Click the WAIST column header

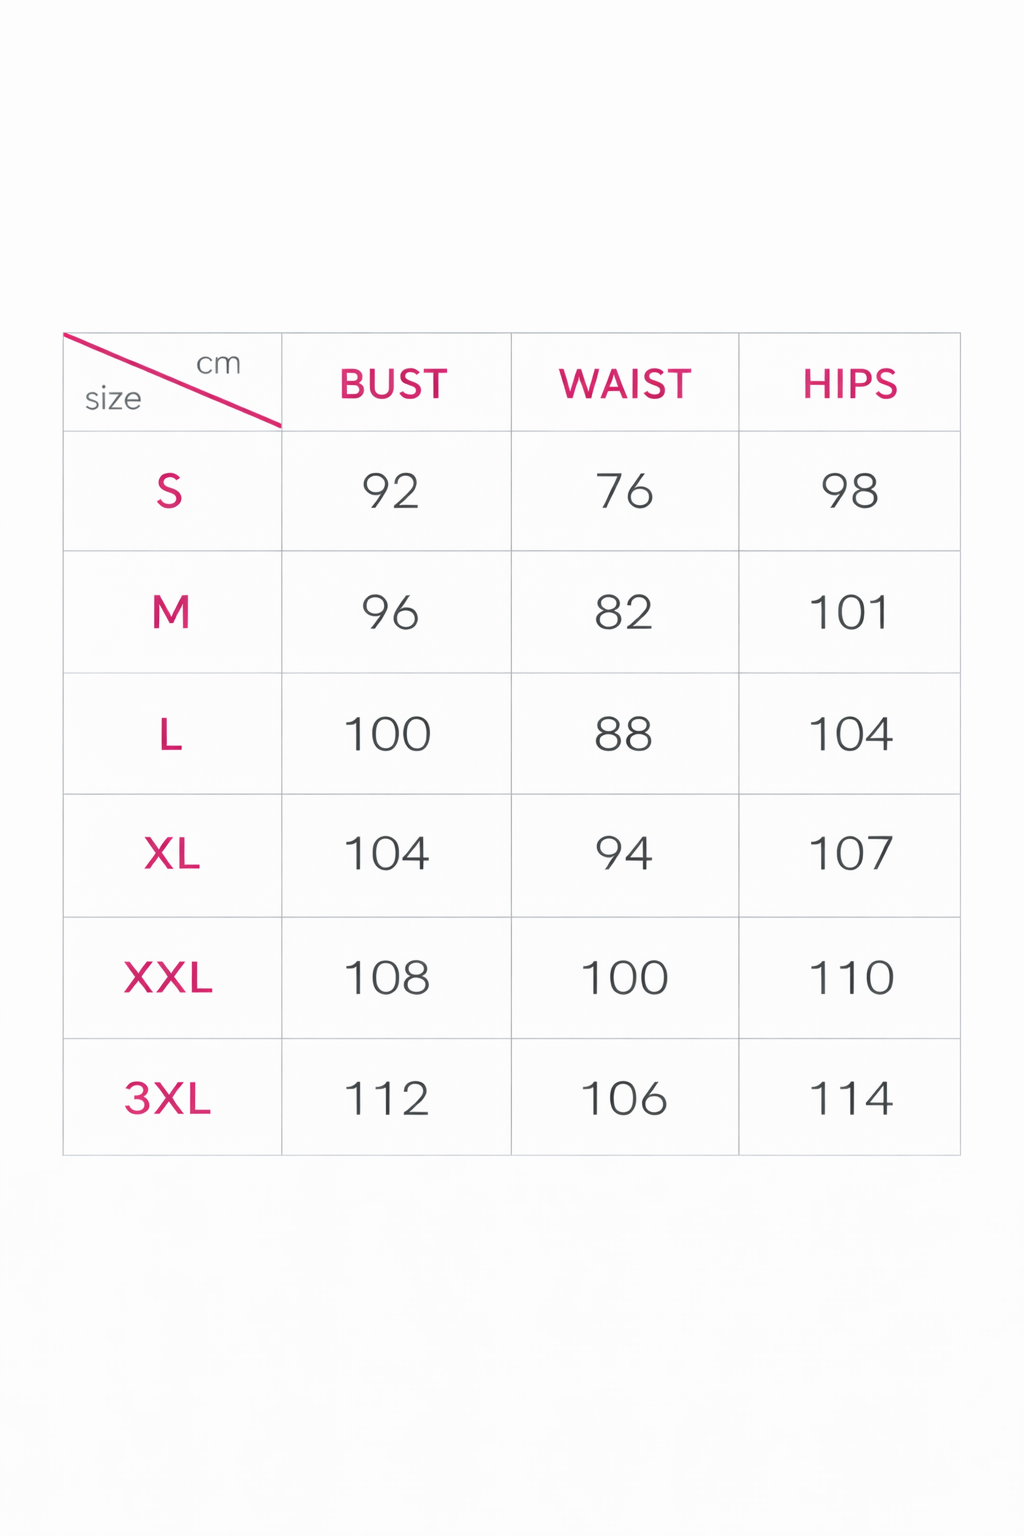[x=625, y=384]
